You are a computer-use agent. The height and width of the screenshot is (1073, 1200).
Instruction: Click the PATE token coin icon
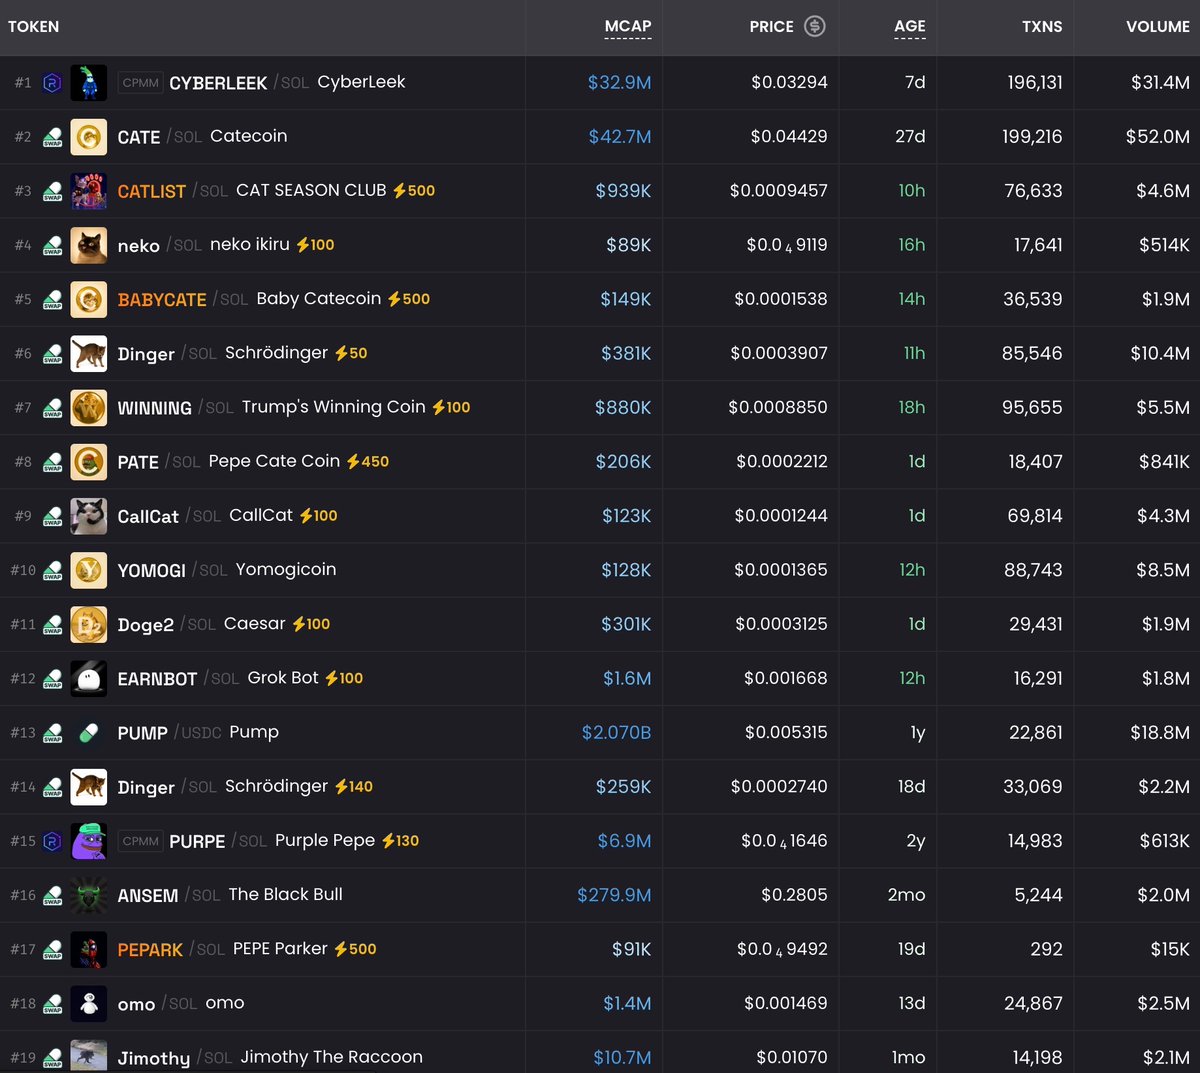pos(89,461)
